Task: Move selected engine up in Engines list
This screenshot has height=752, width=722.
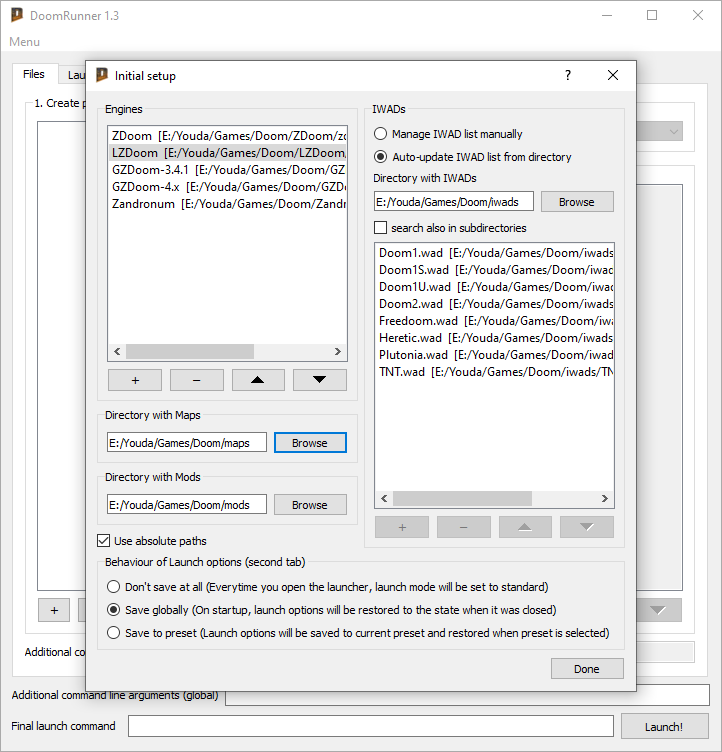Action: pyautogui.click(x=258, y=380)
